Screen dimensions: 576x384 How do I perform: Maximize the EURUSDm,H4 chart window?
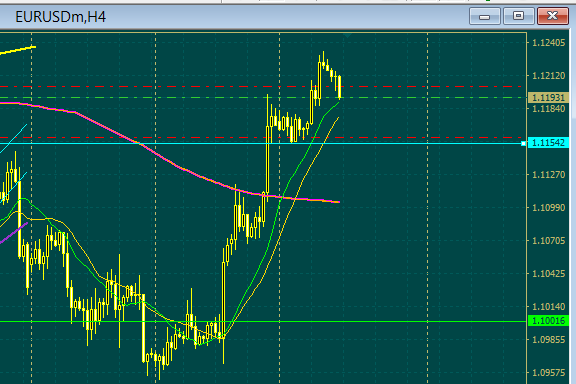click(x=518, y=16)
